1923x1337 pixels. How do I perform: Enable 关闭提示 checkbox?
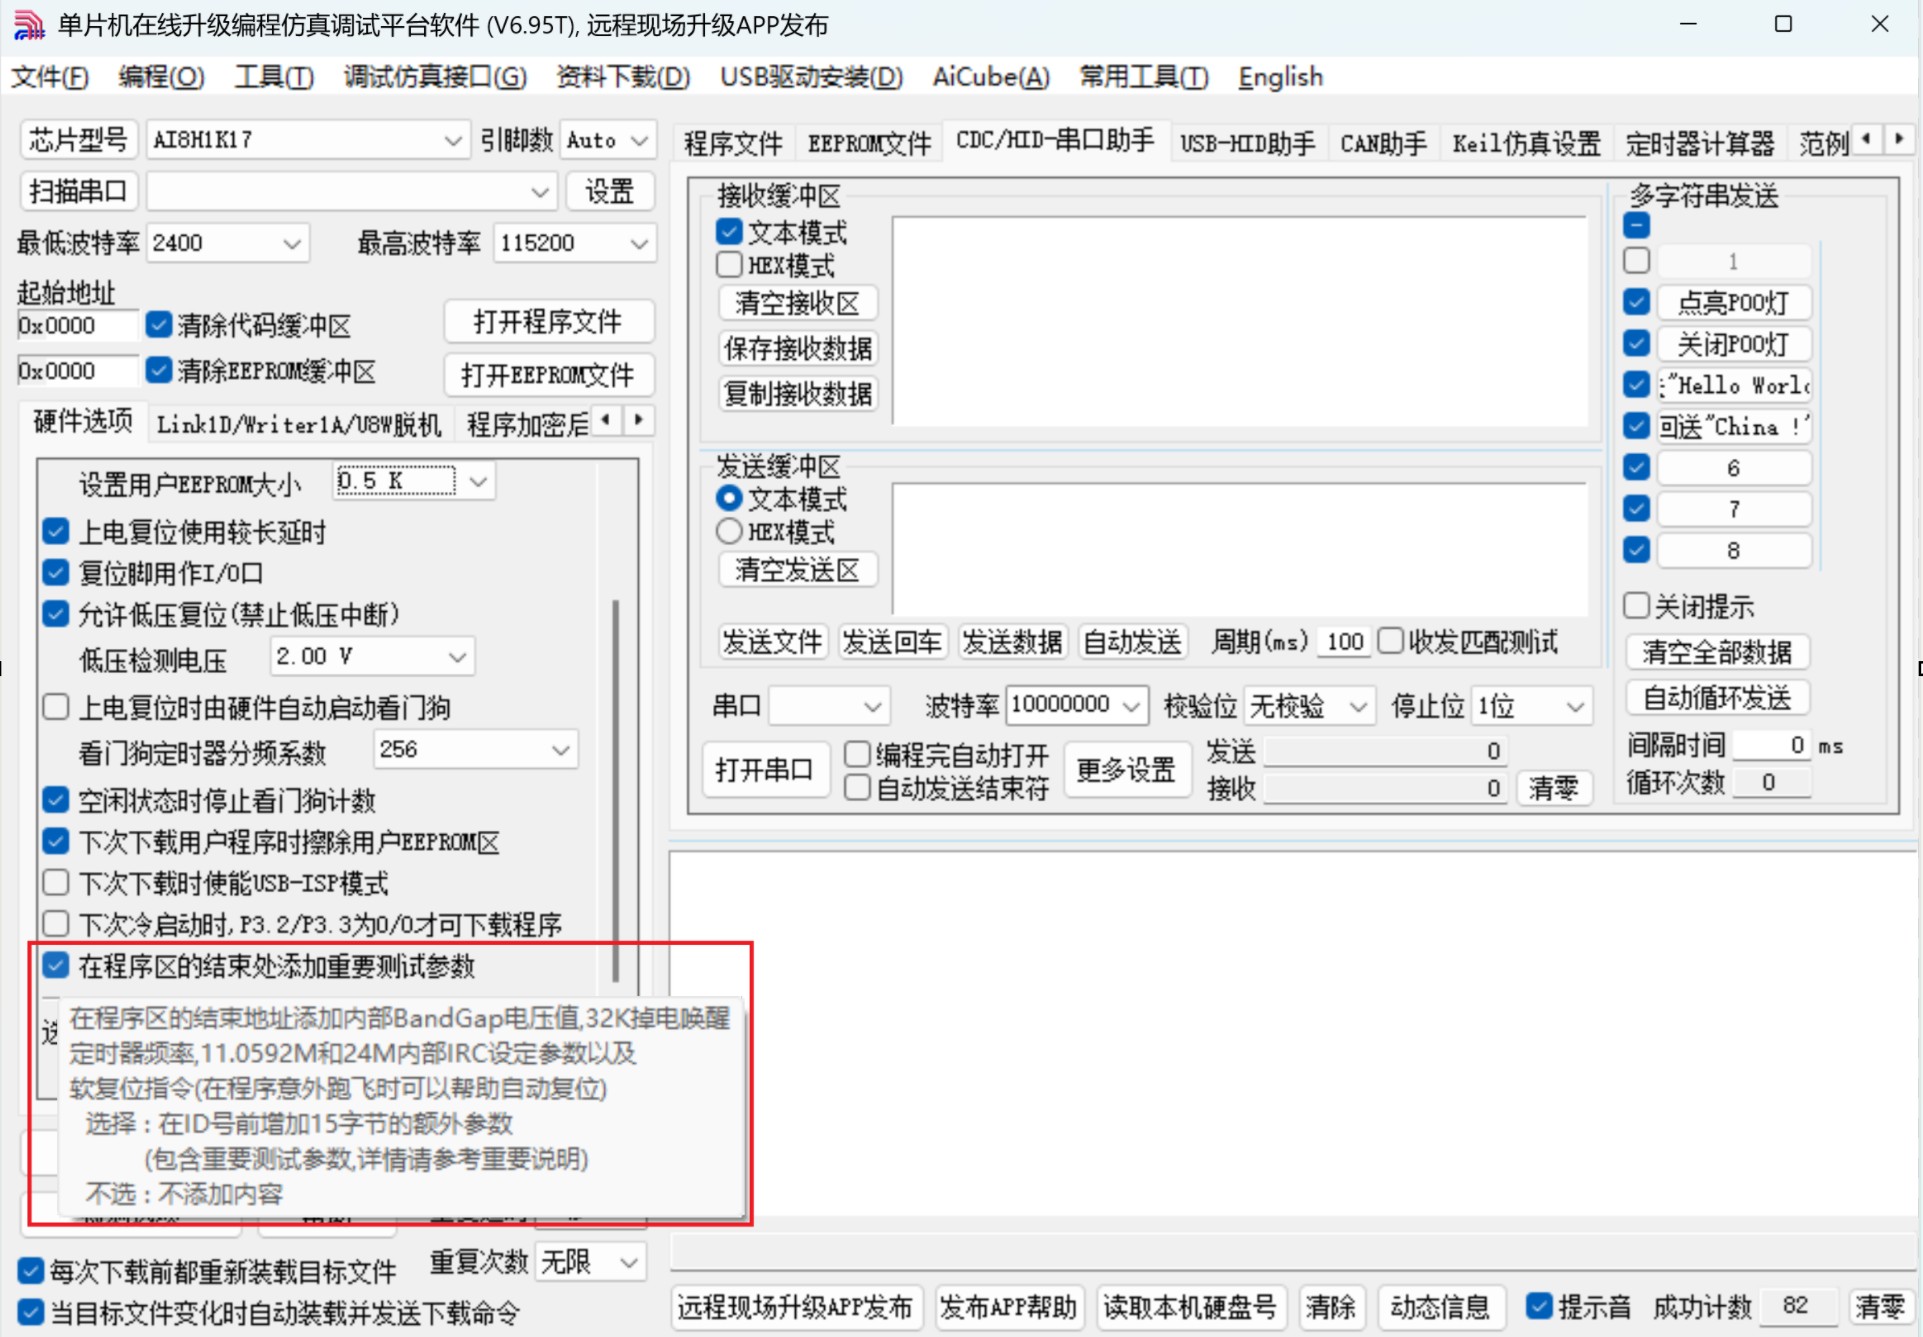click(1636, 606)
